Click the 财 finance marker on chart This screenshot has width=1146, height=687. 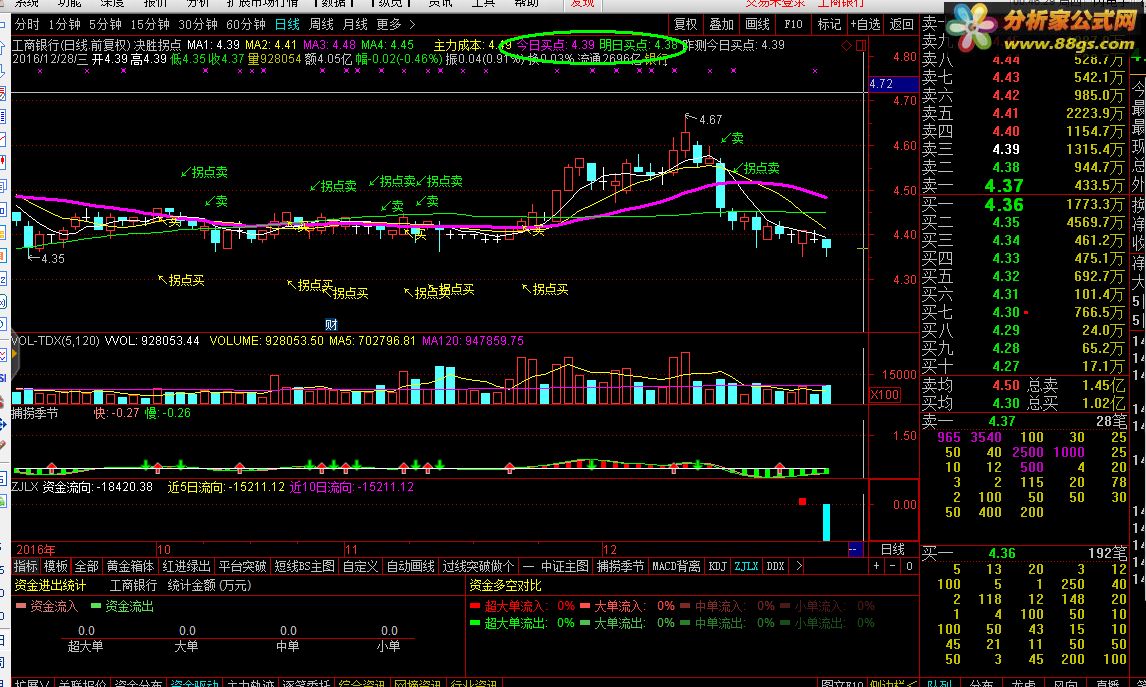(331, 324)
